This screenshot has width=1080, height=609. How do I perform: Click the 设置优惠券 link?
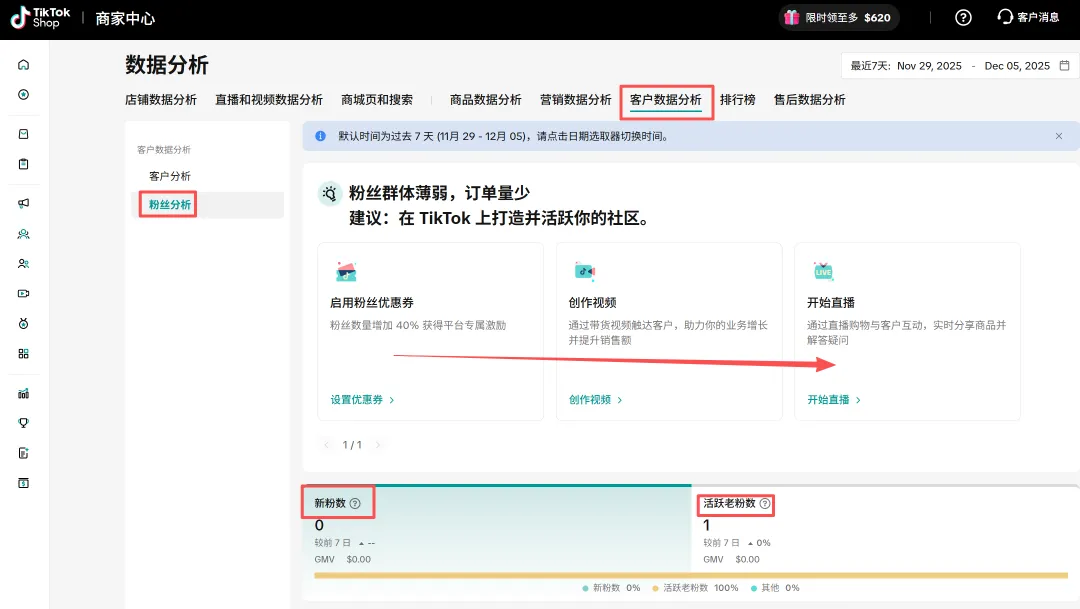pyautogui.click(x=362, y=400)
